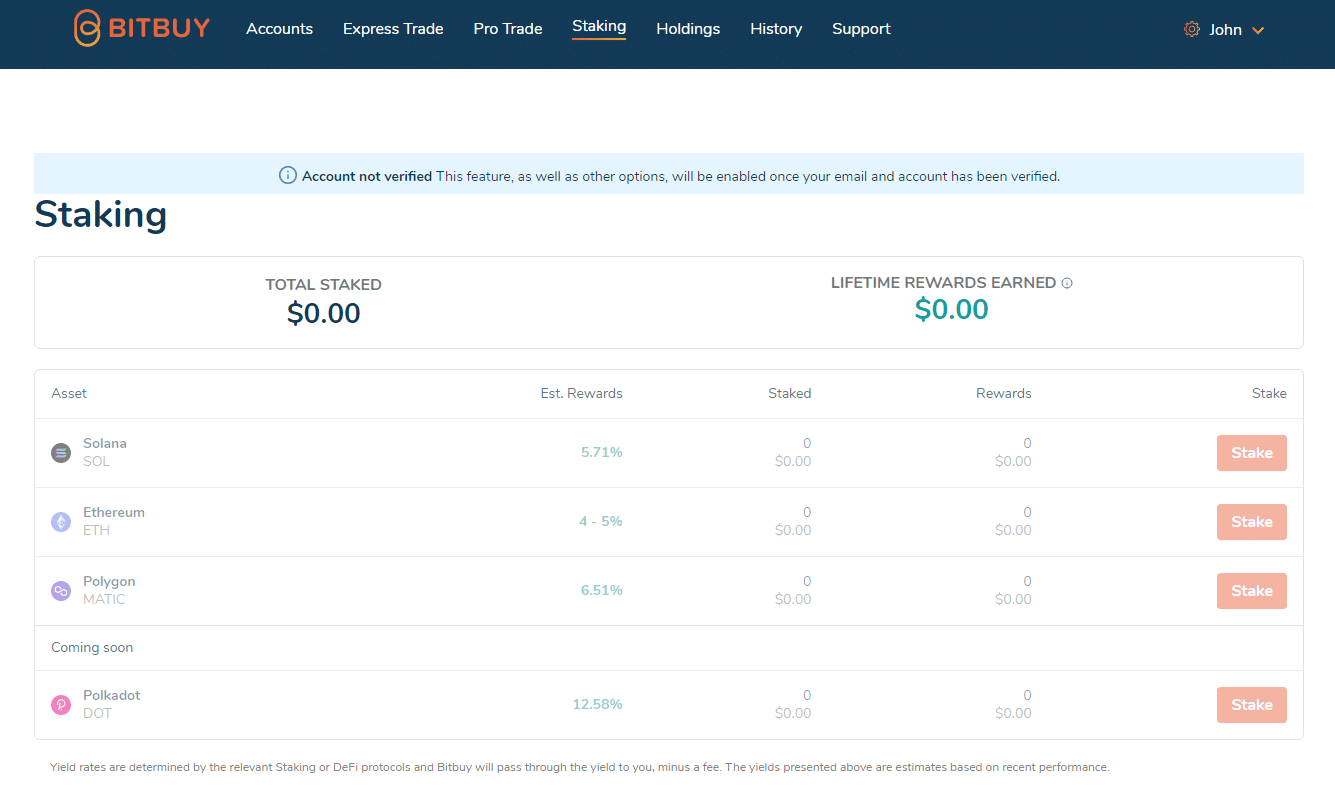Expand the John account dropdown arrow
This screenshot has height=803, width=1335.
(1258, 30)
